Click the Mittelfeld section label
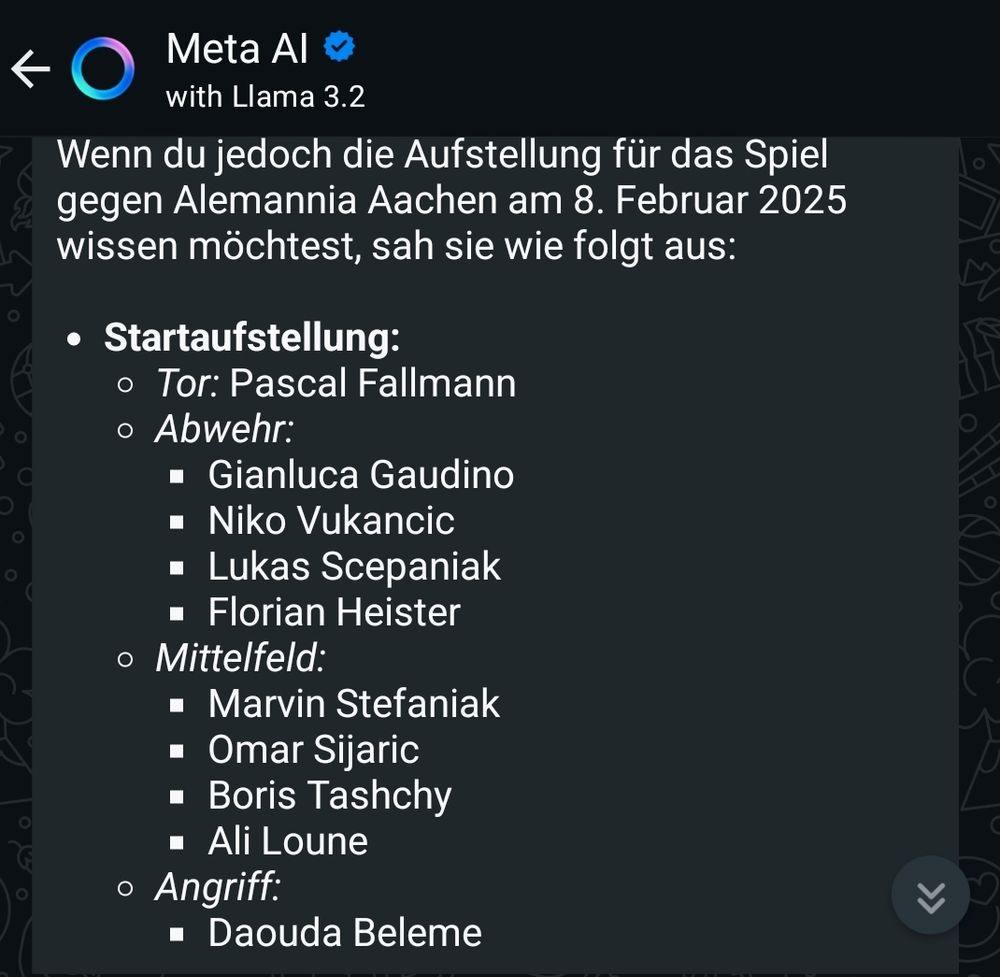Image resolution: width=1000 pixels, height=977 pixels. (240, 657)
